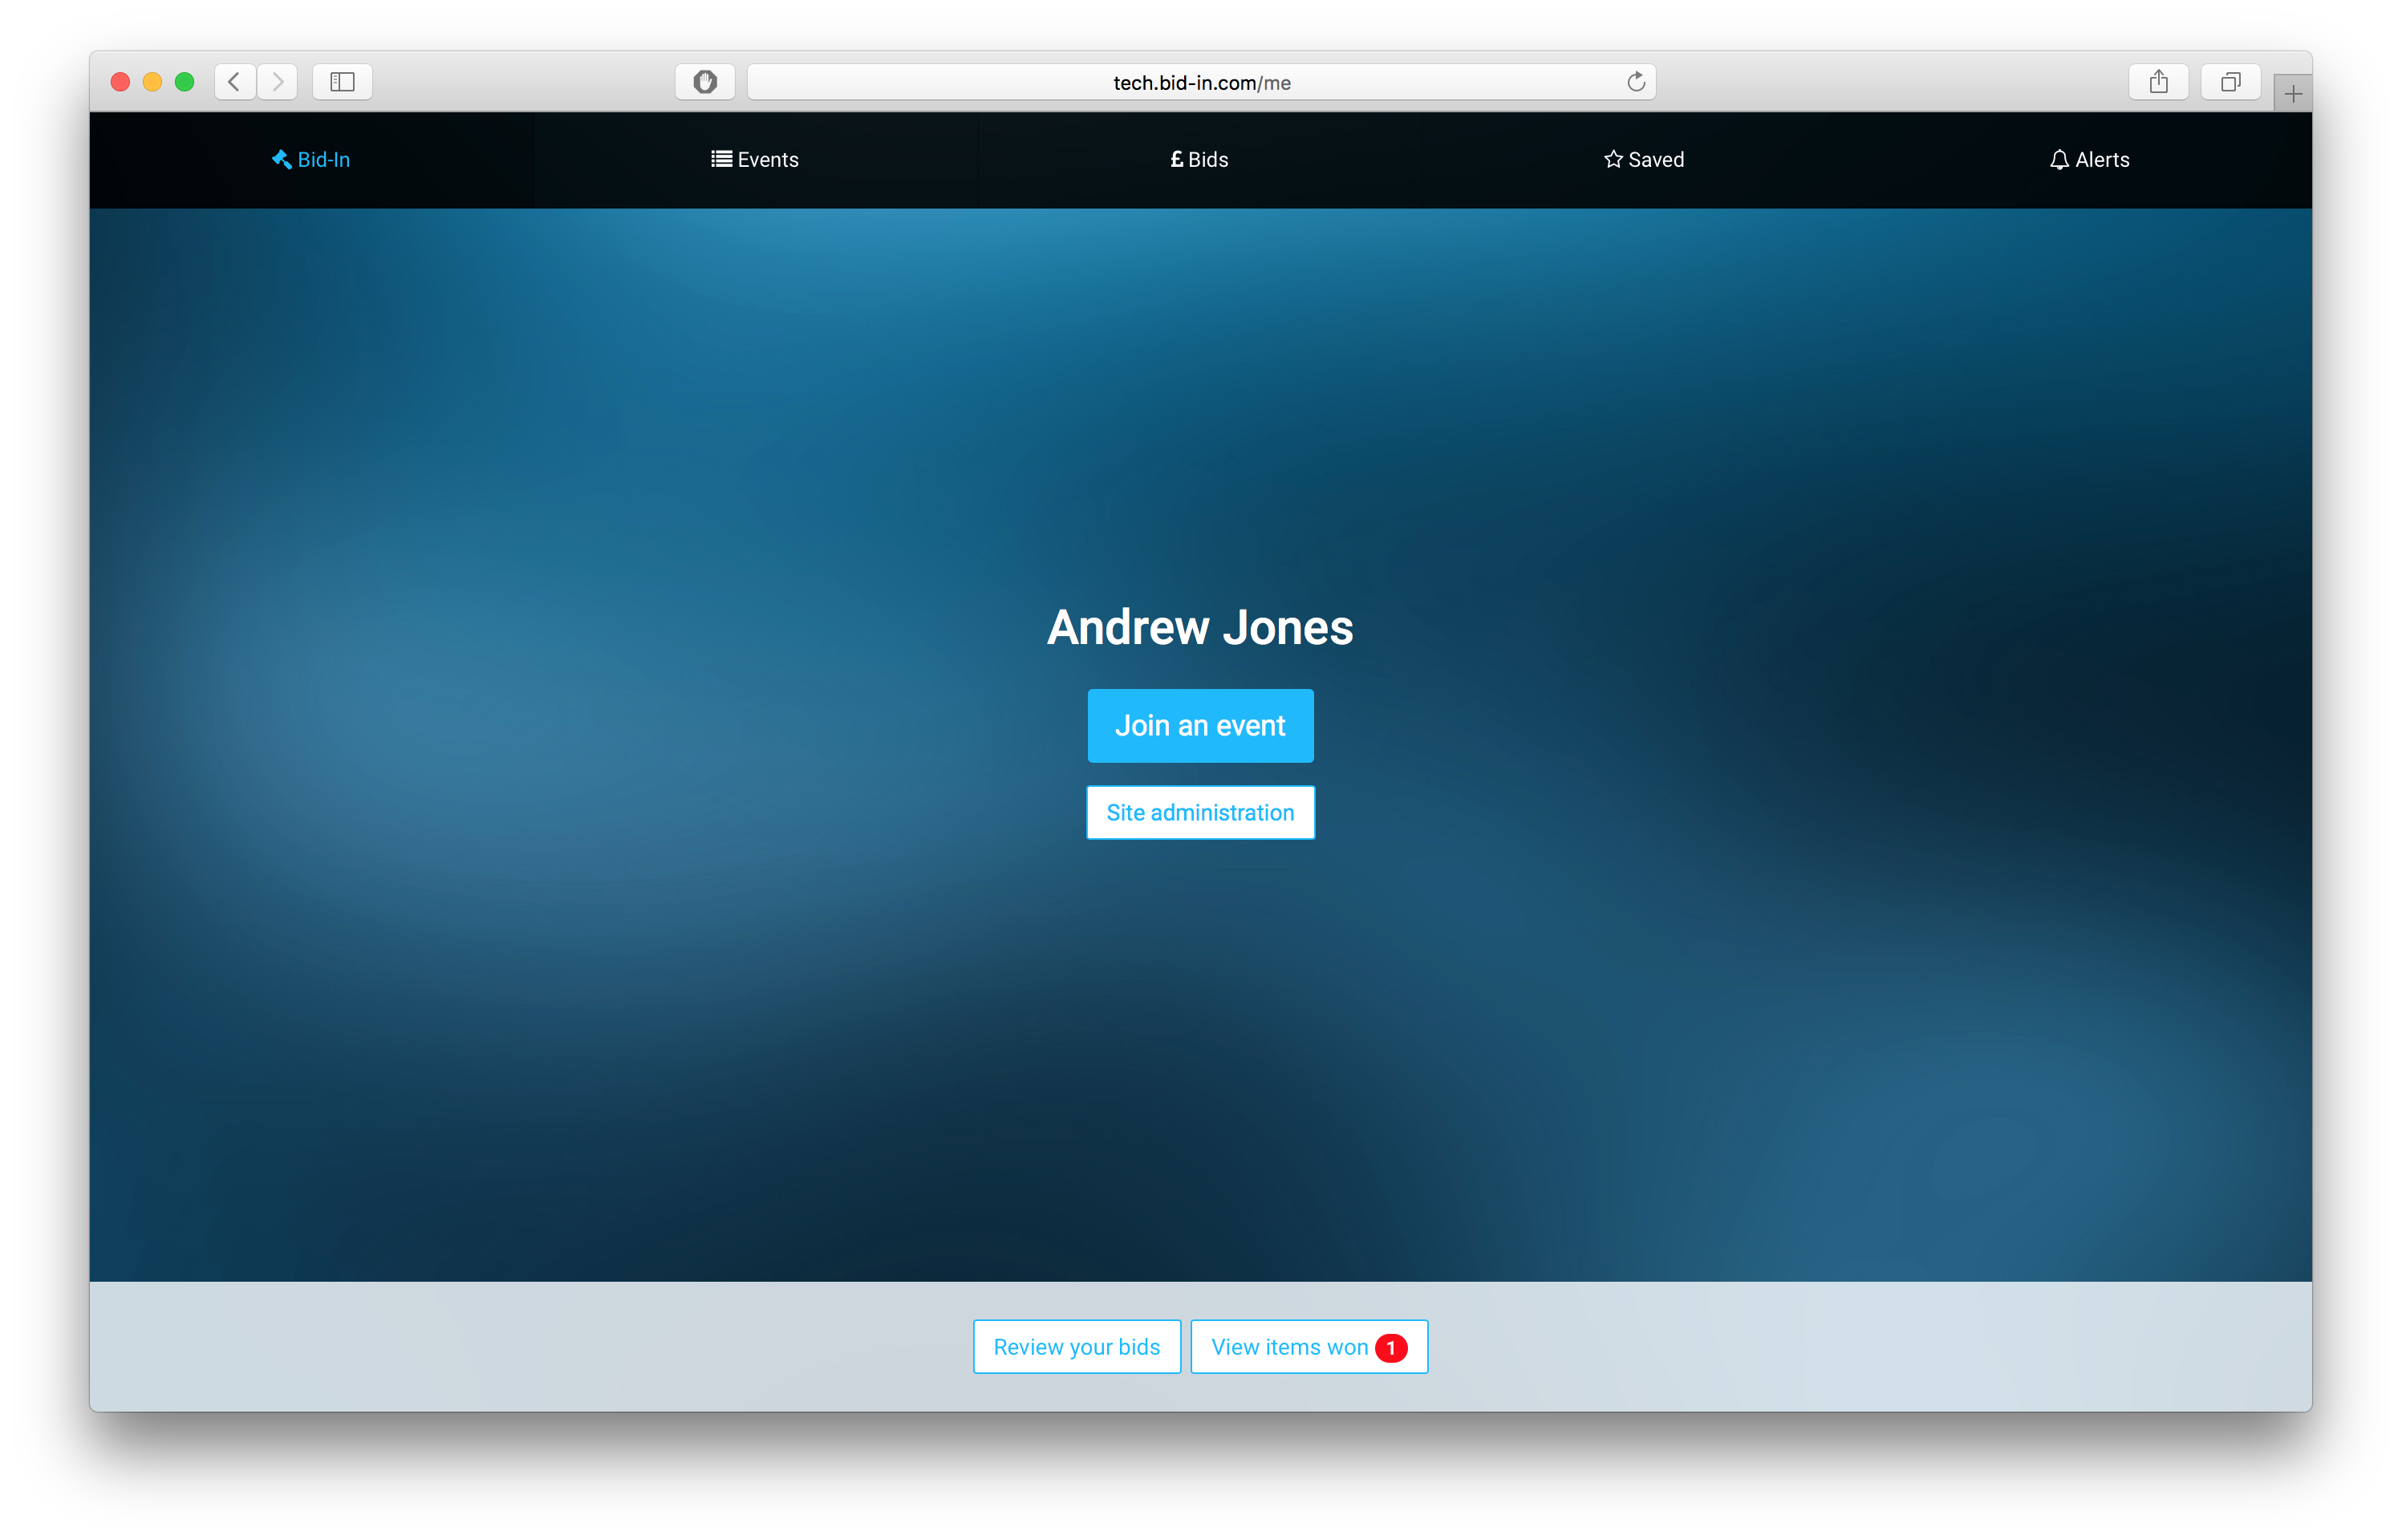This screenshot has height=1540, width=2402.
Task: Open the Alerts nav item
Action: click(2089, 160)
